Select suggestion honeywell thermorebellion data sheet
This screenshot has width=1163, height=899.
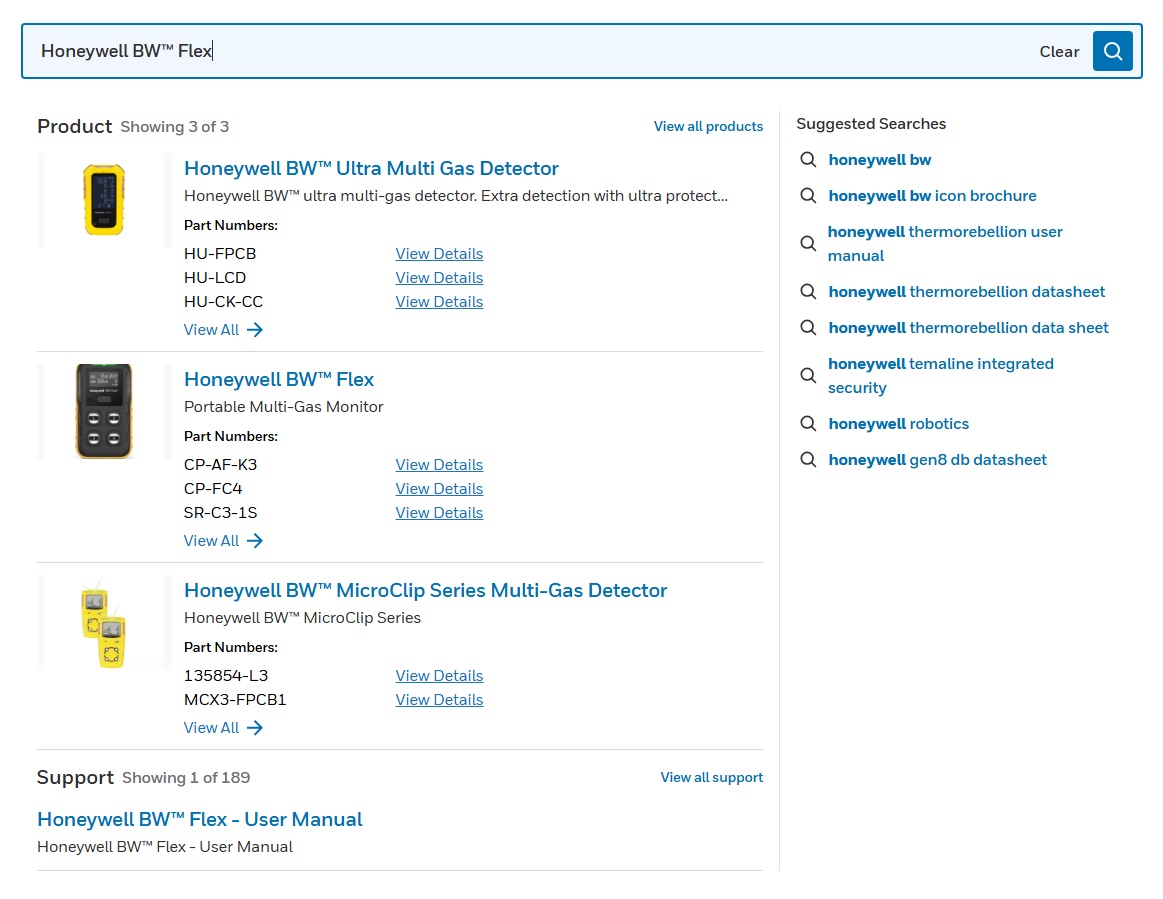click(x=968, y=328)
